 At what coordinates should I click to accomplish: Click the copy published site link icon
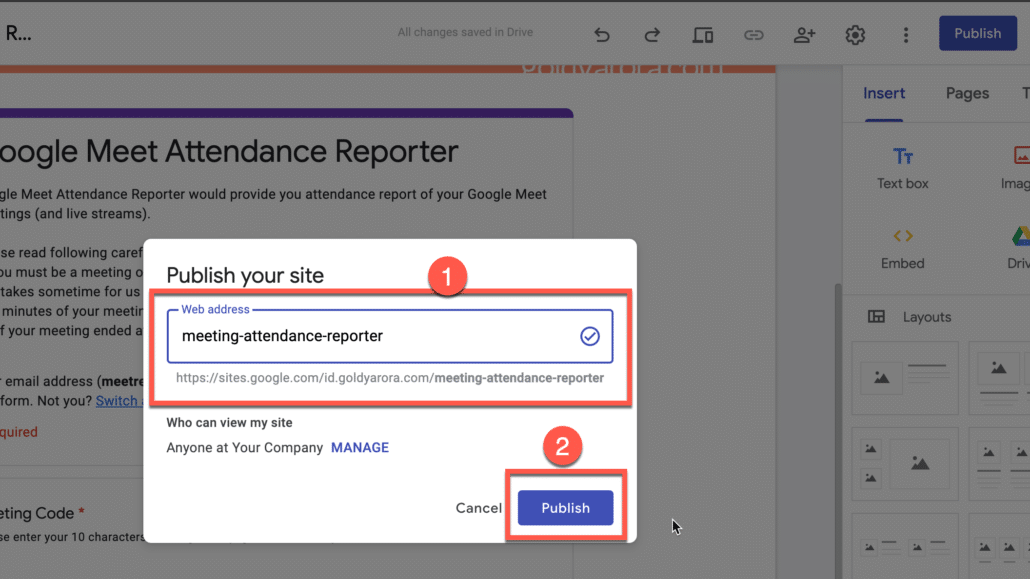[x=753, y=34]
